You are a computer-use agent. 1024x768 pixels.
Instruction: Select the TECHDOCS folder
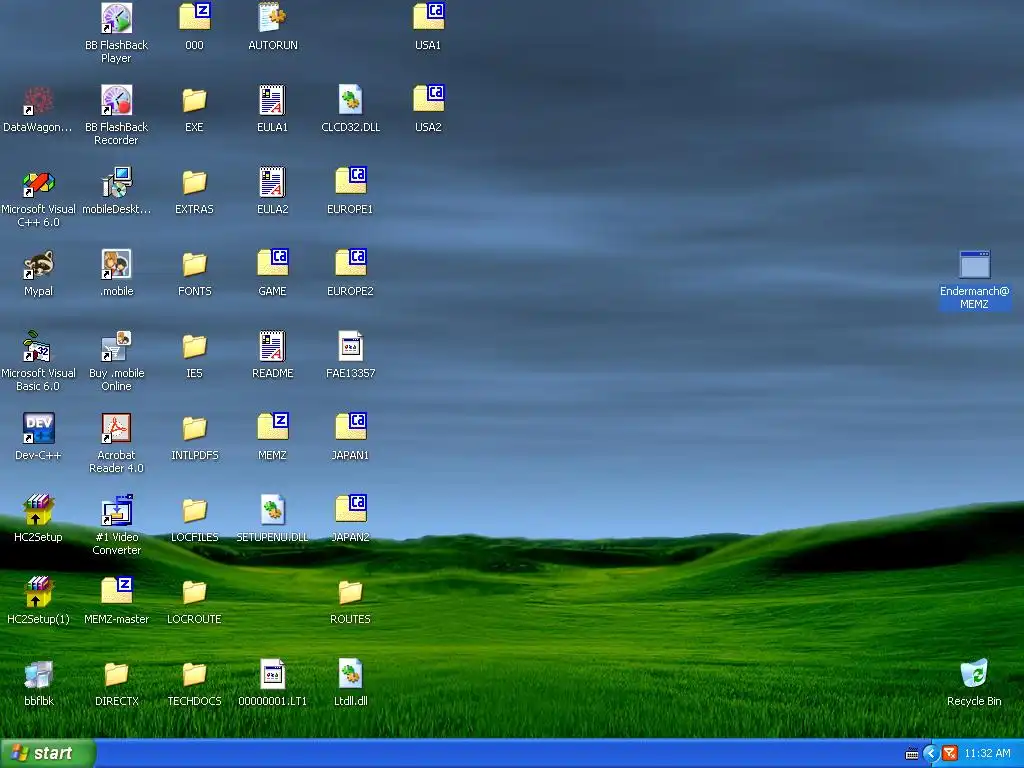click(194, 674)
